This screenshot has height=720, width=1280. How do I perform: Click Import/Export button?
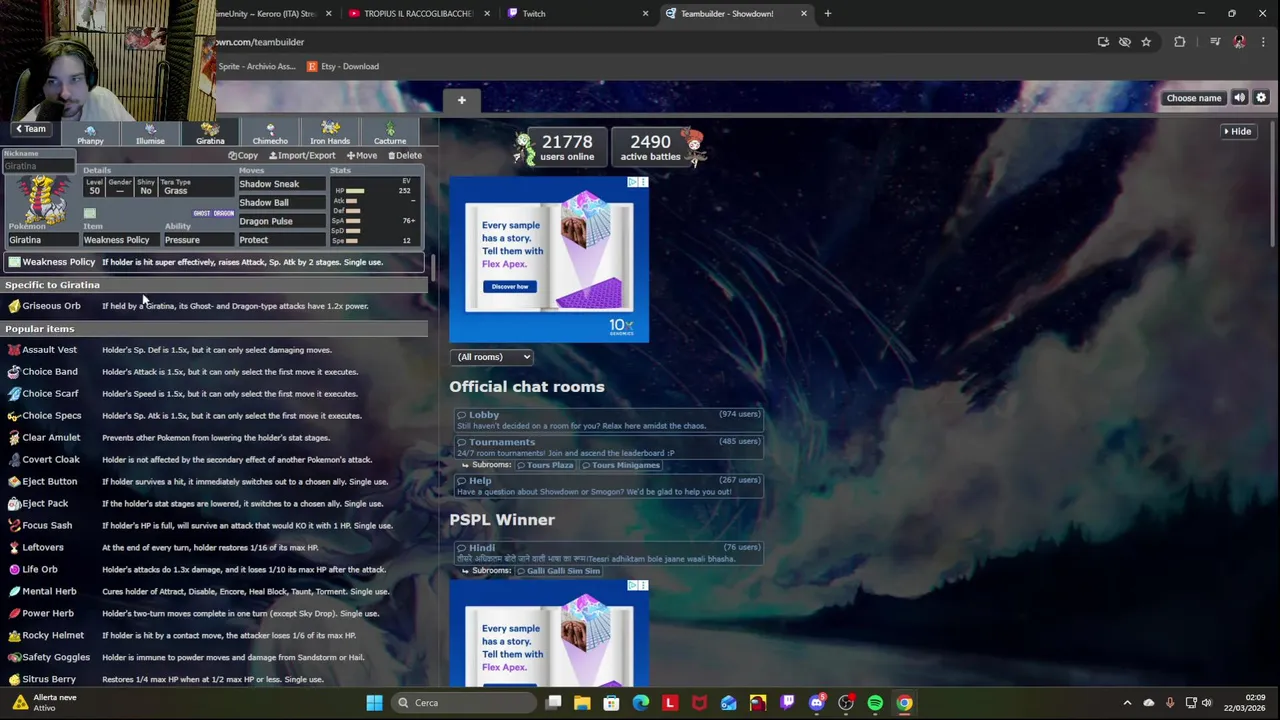302,156
